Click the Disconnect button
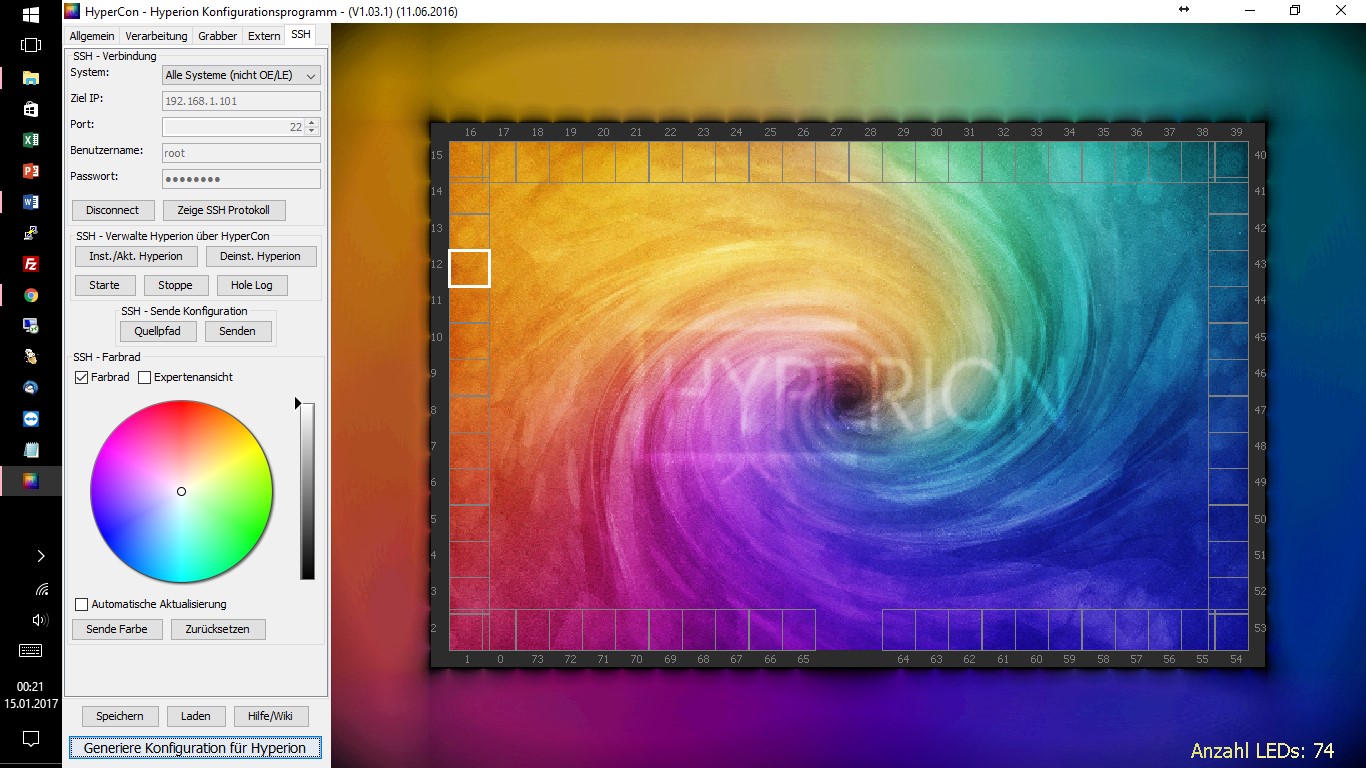 pyautogui.click(x=113, y=210)
